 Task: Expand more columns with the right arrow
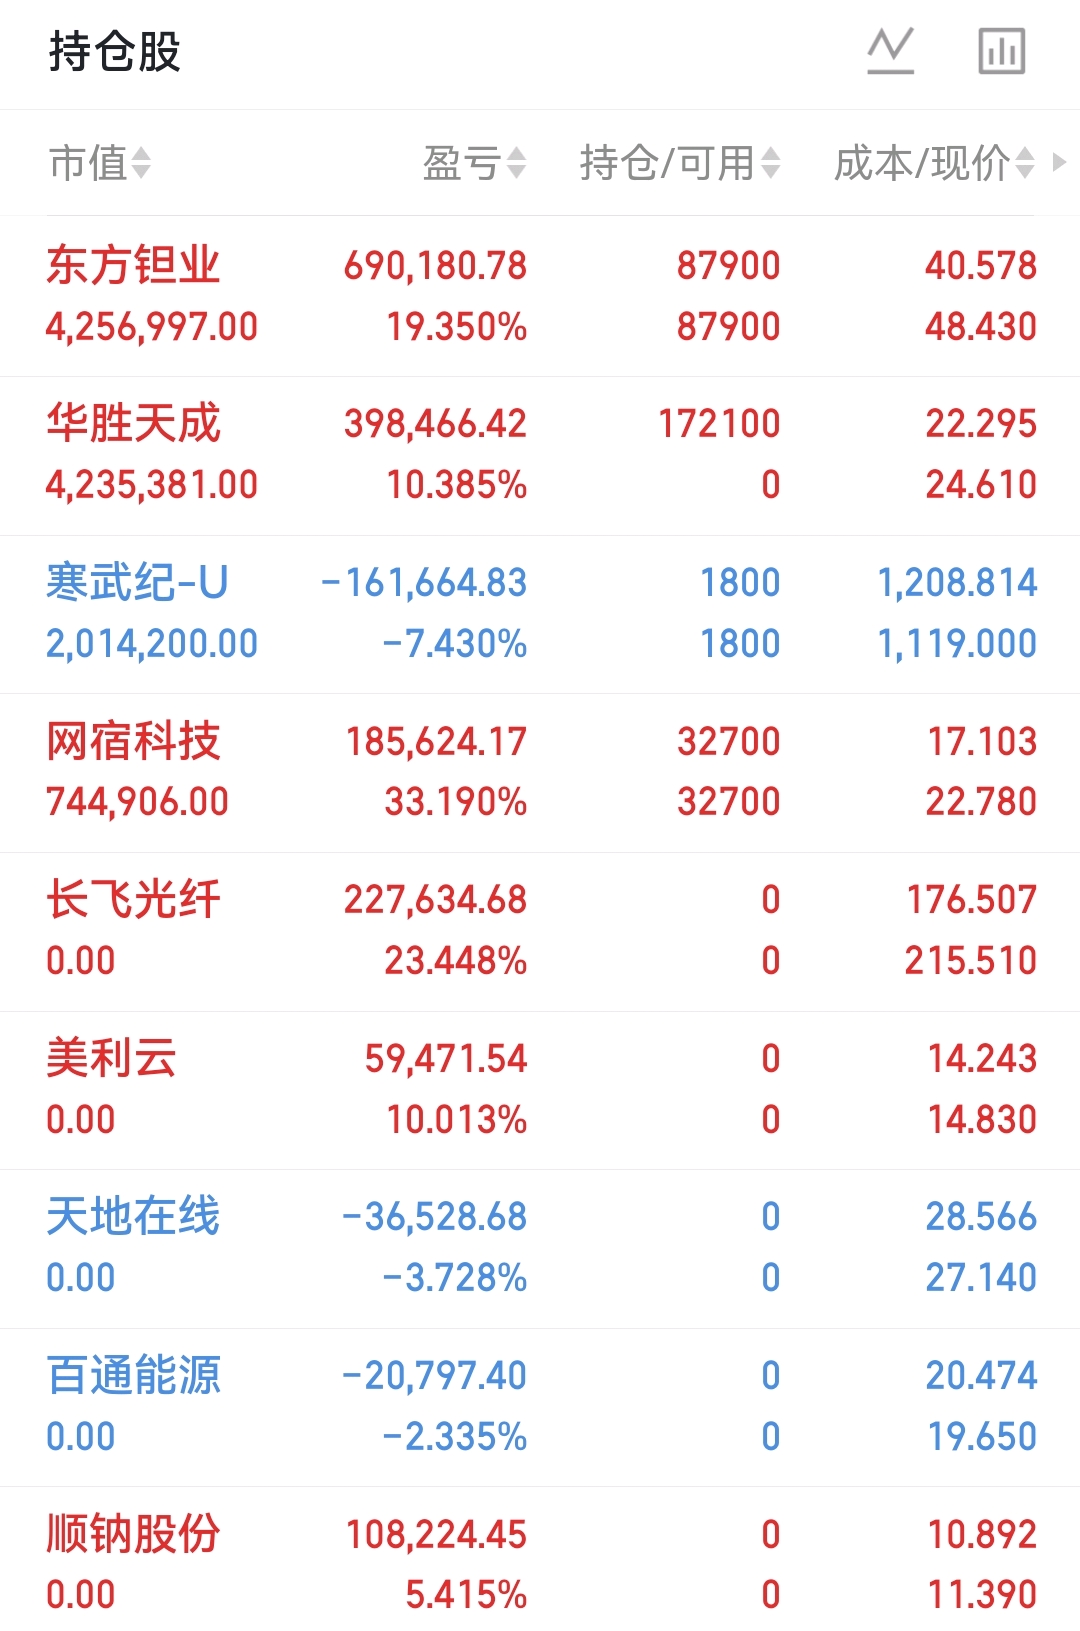click(x=1060, y=162)
